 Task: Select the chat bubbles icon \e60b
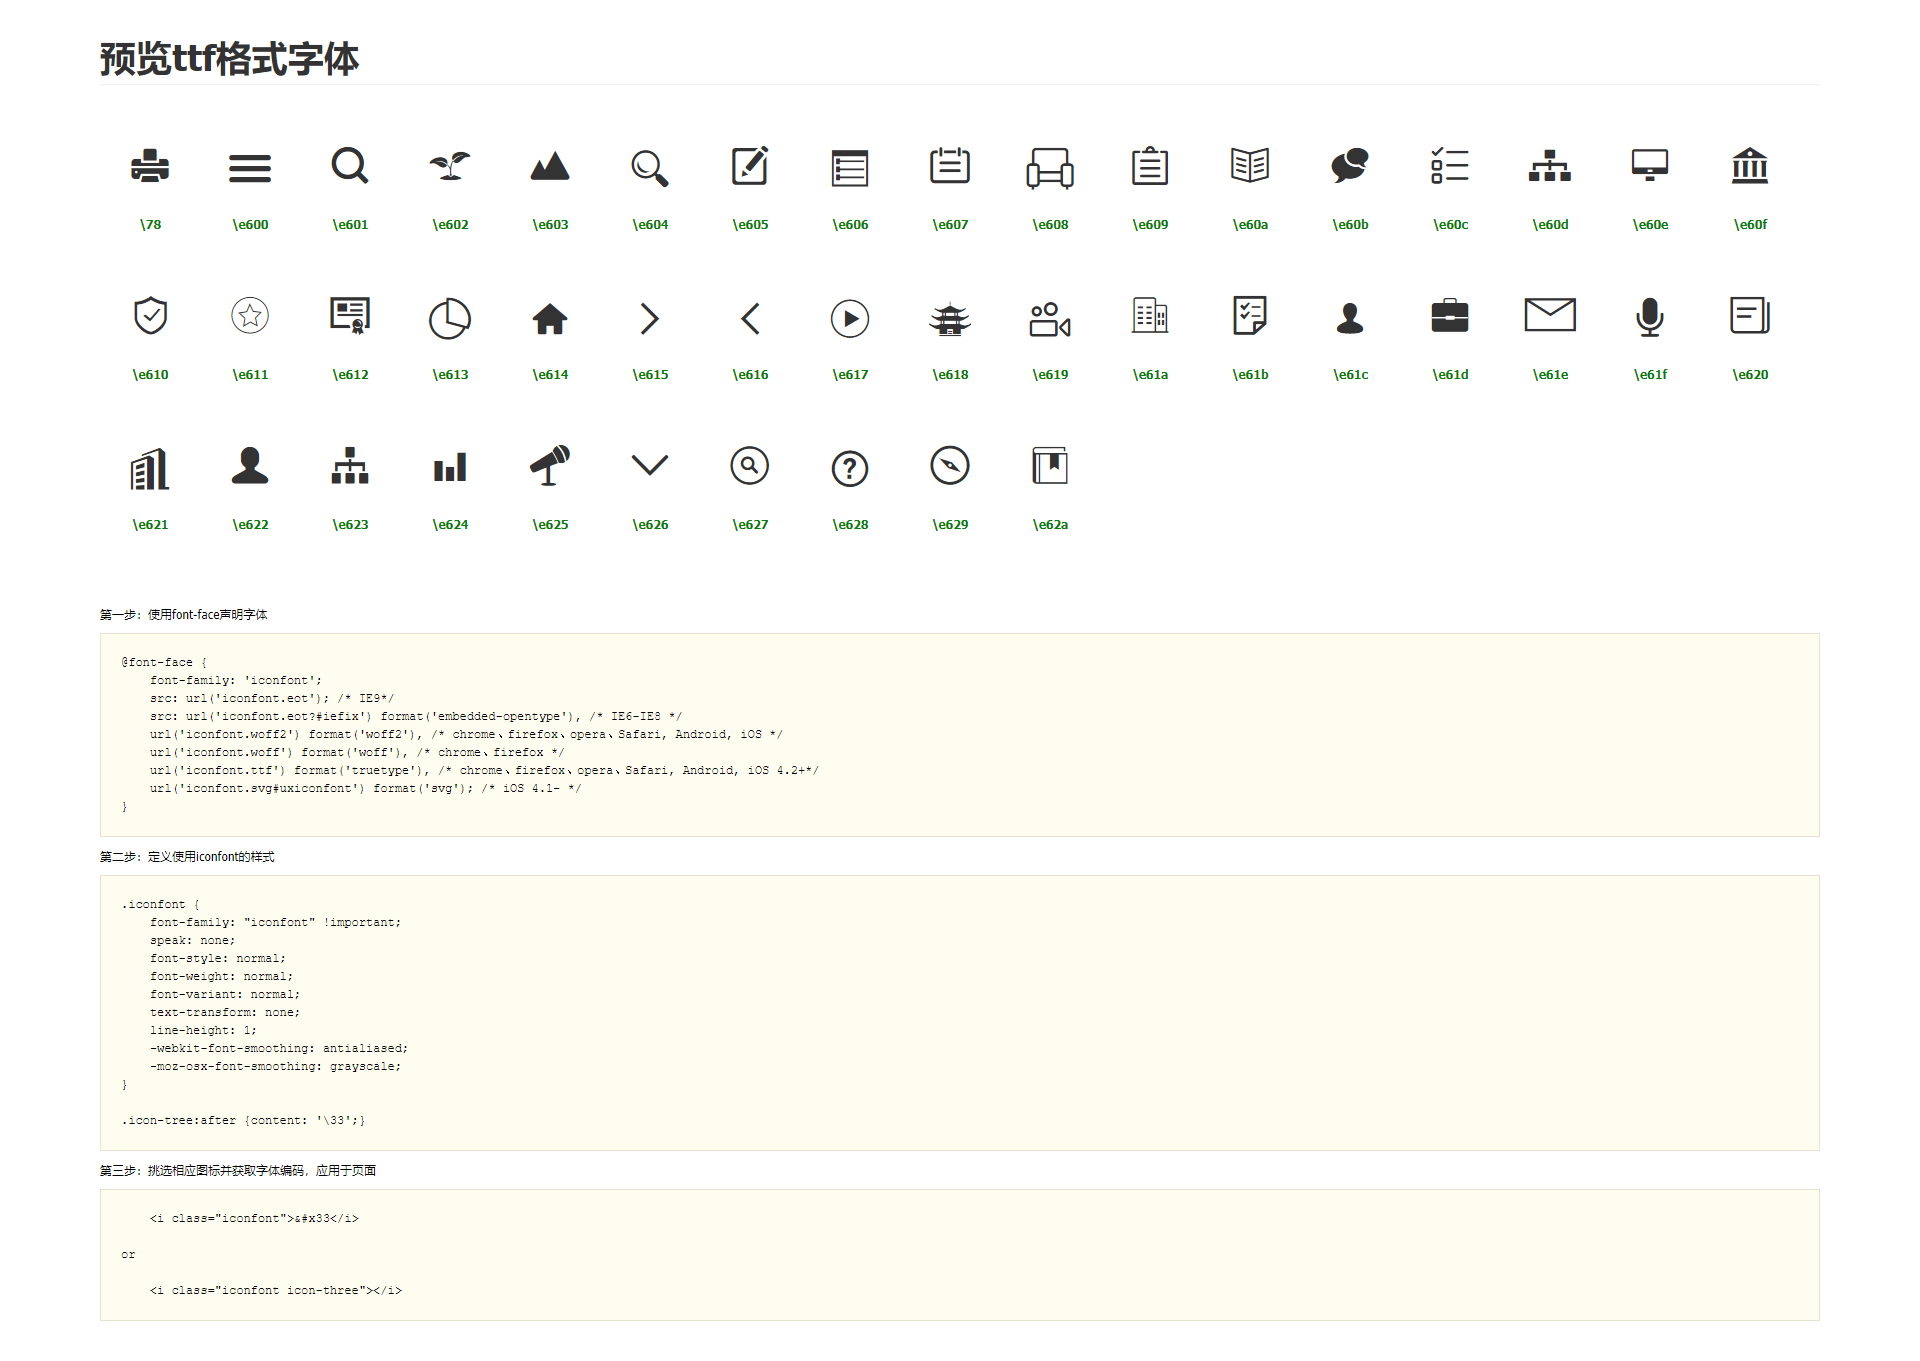pos(1350,166)
